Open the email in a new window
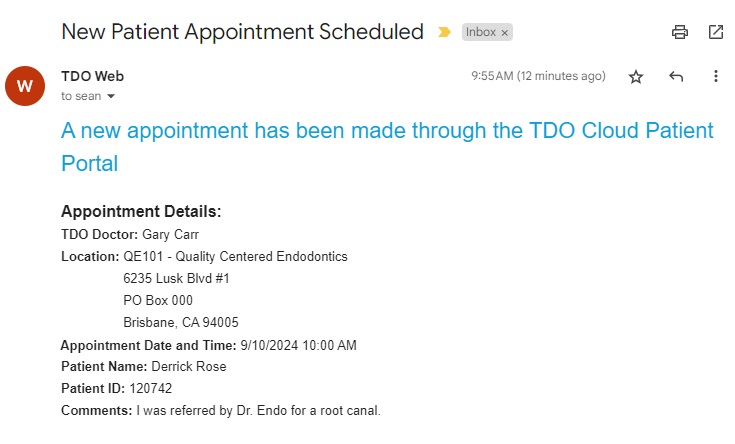The width and height of the screenshot is (735, 444). [x=716, y=32]
